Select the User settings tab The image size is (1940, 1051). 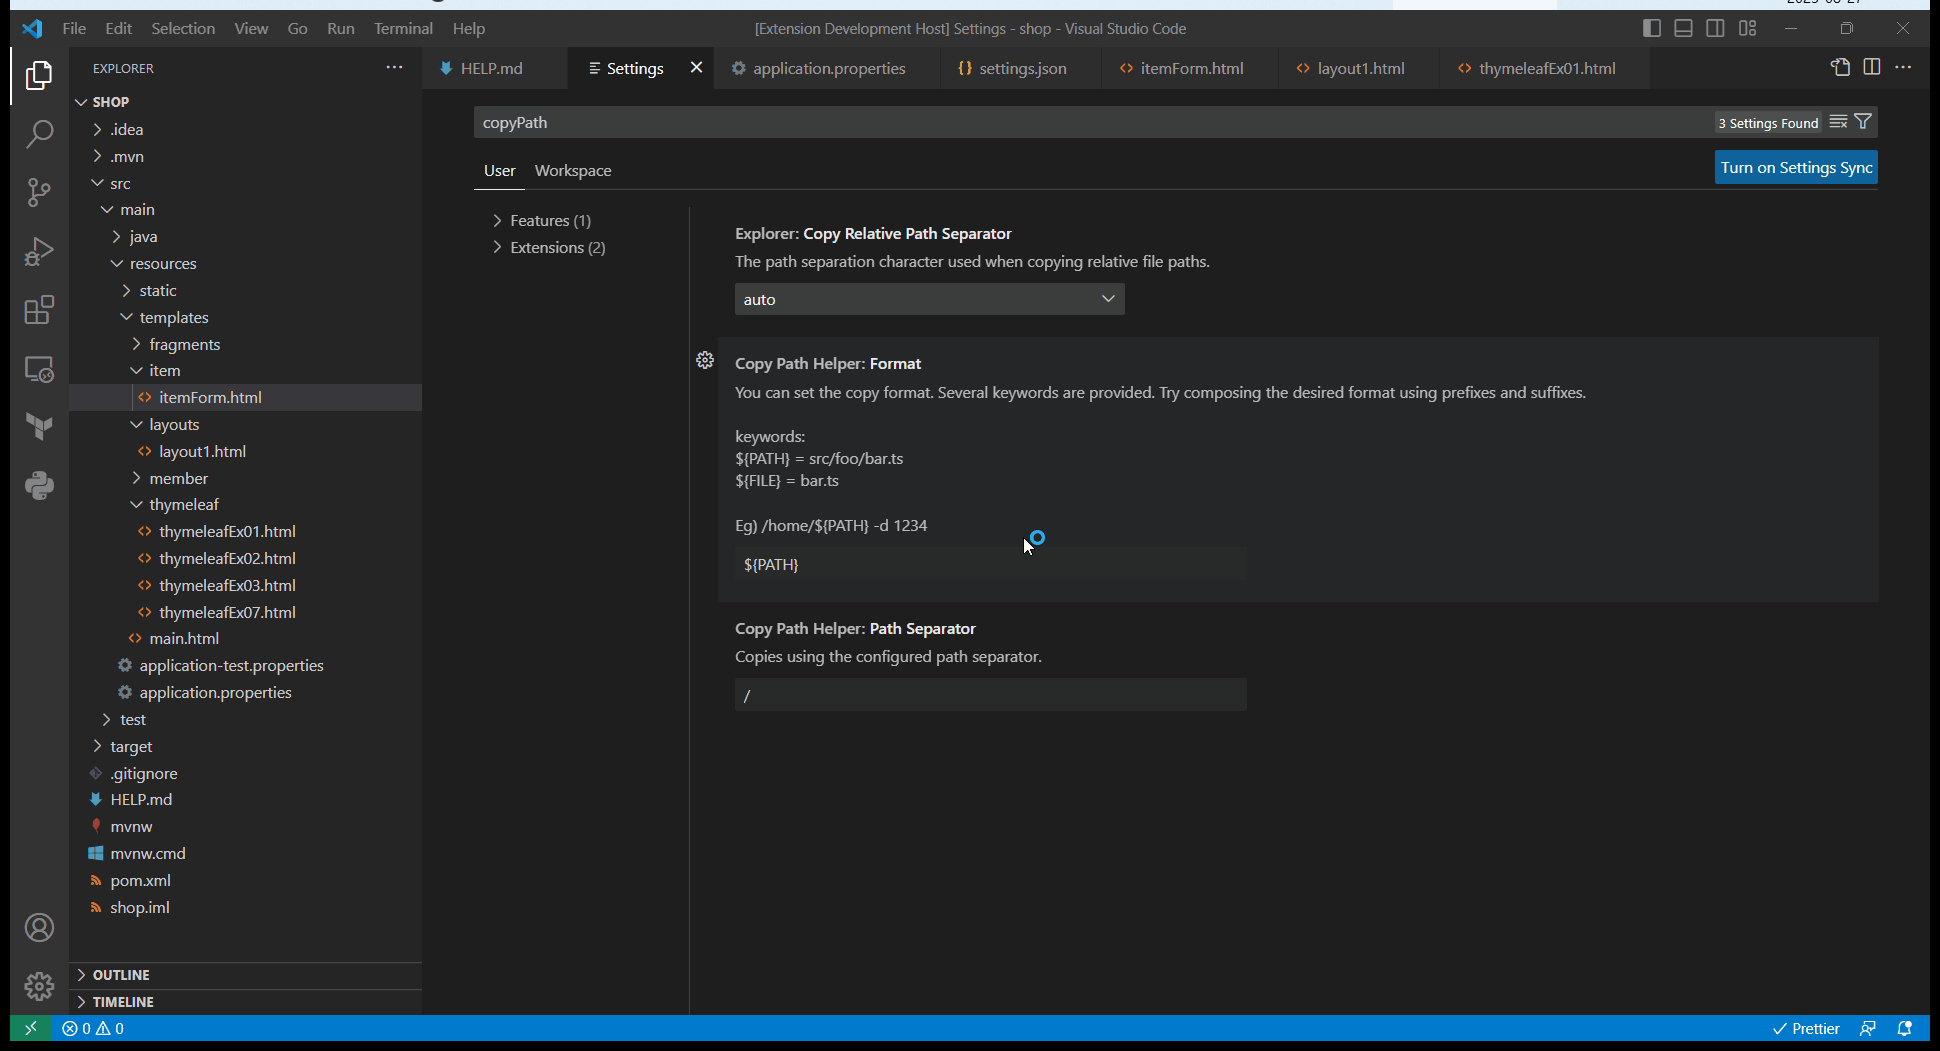pos(499,170)
